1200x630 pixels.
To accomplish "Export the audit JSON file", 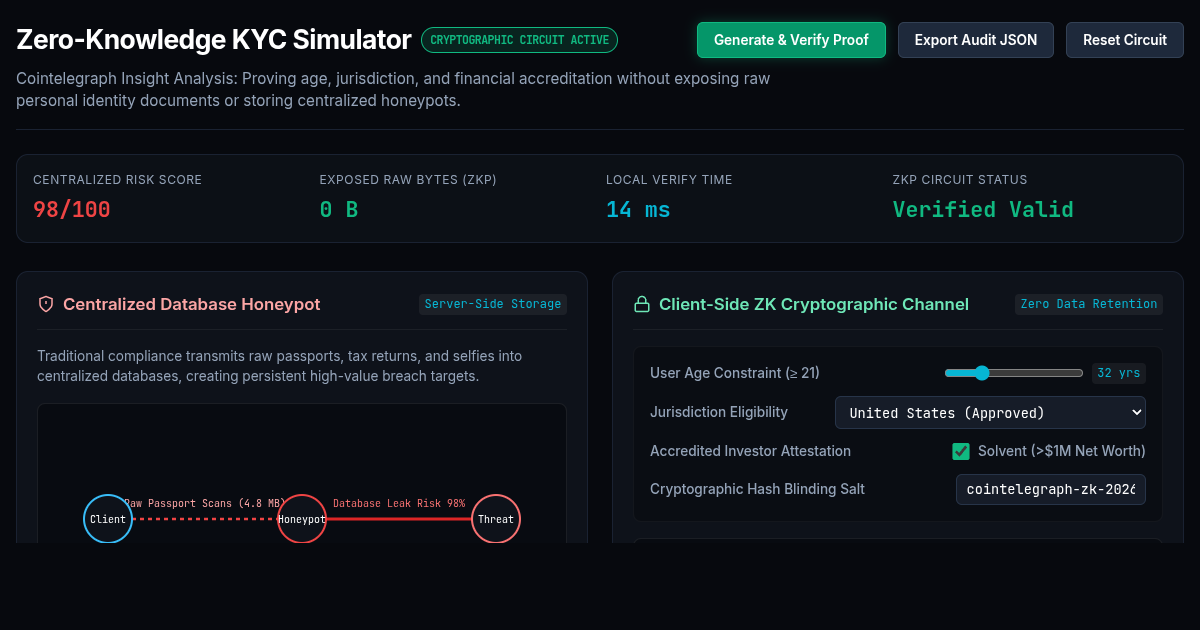I will click(x=976, y=40).
